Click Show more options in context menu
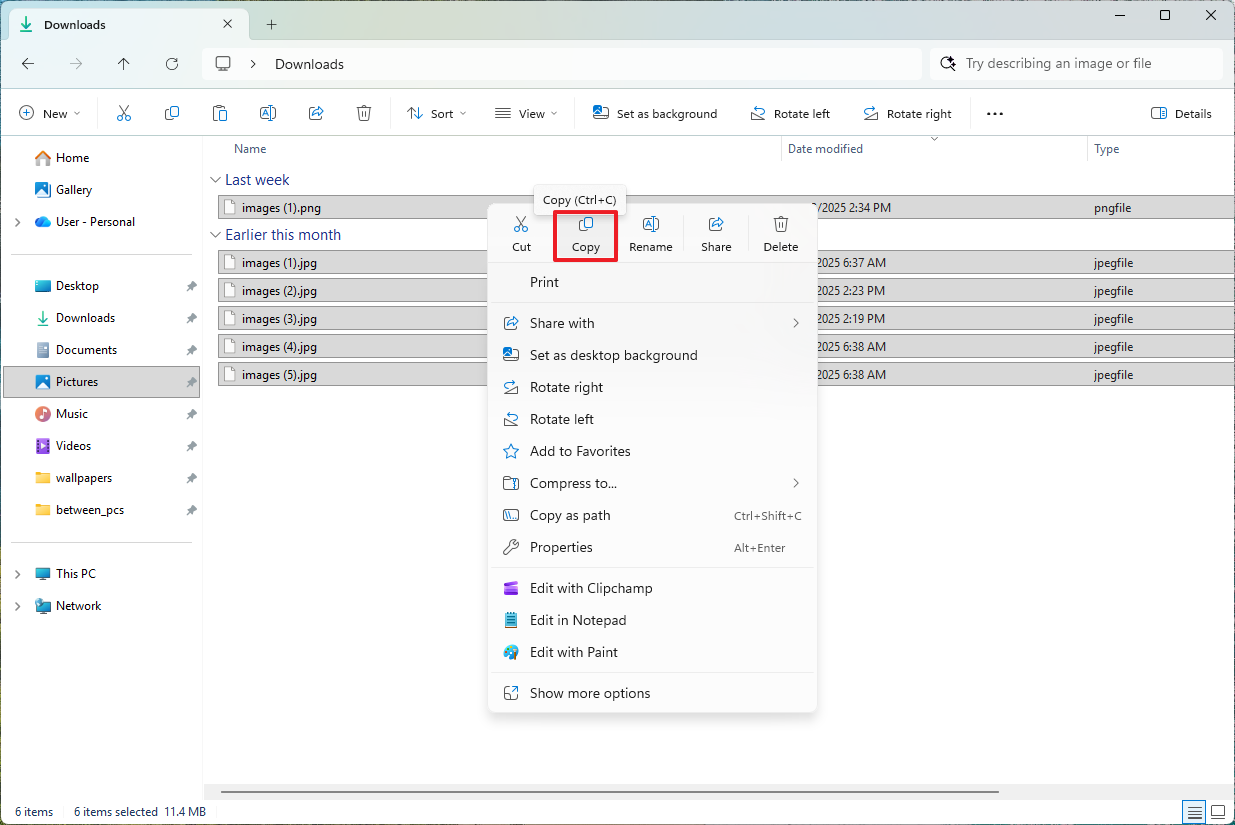This screenshot has width=1235, height=825. 589,692
